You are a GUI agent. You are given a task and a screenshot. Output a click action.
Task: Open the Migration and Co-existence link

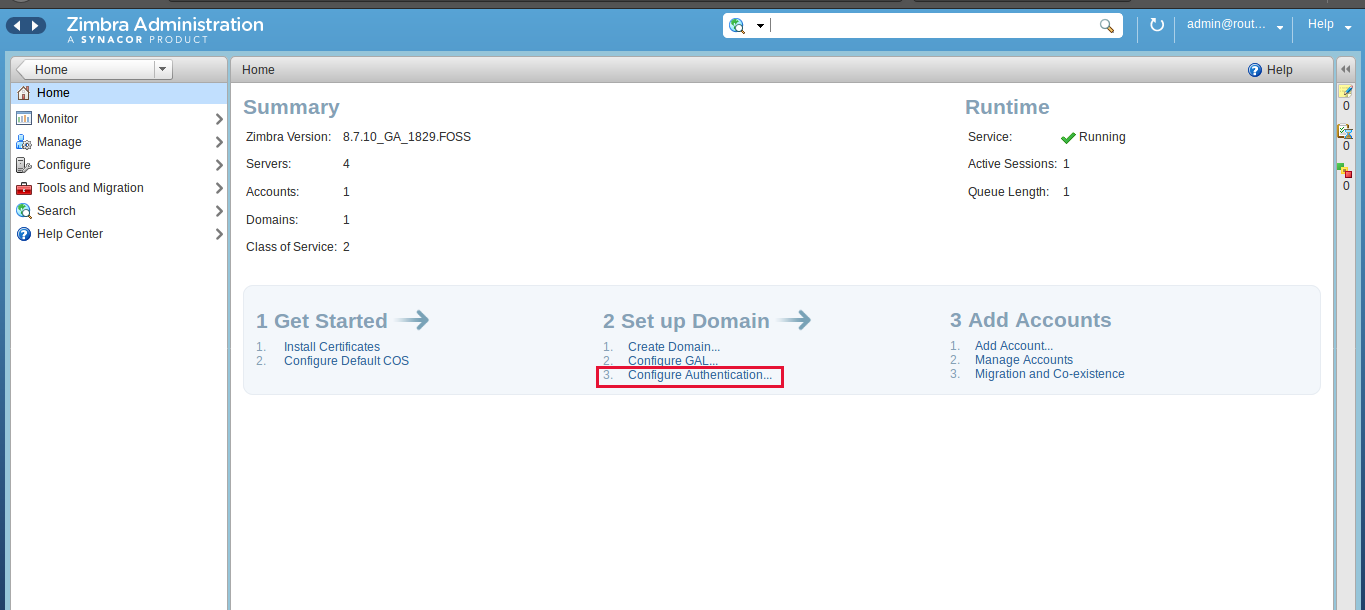click(x=1050, y=374)
